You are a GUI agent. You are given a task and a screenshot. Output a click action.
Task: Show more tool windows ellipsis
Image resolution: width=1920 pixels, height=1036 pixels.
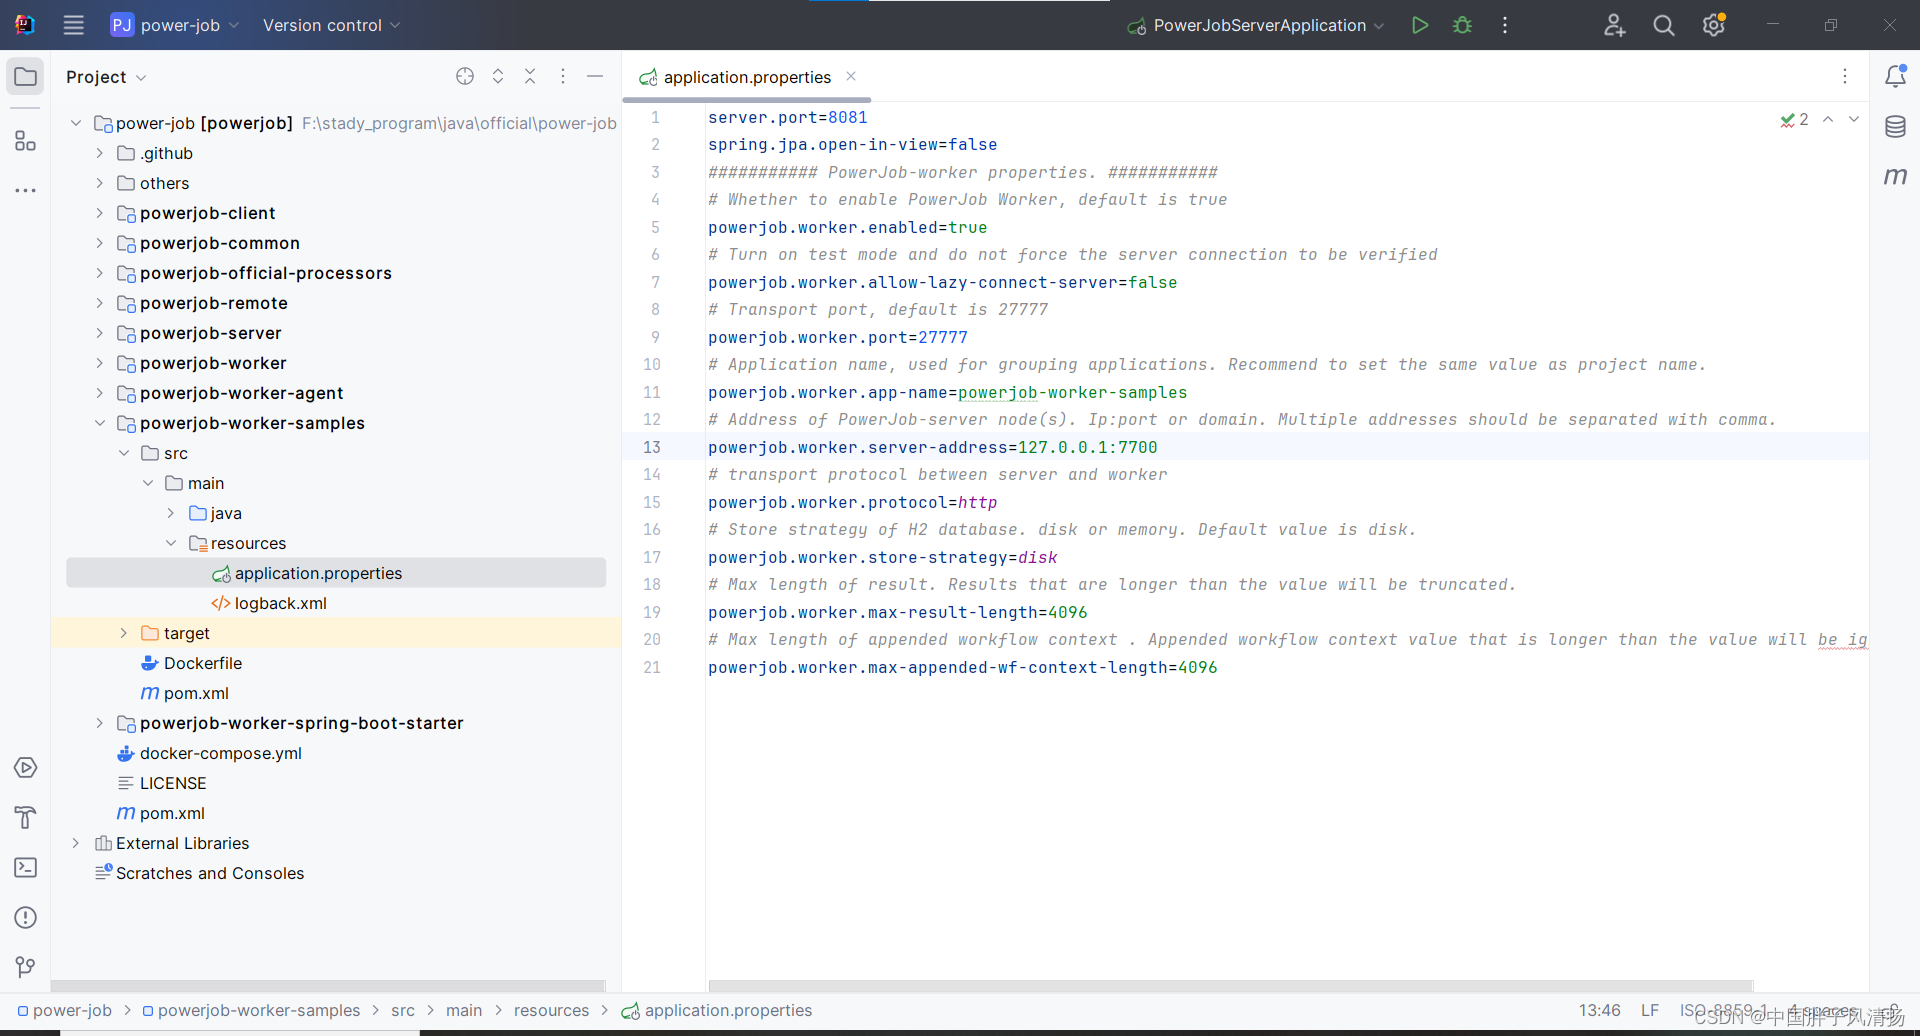(x=26, y=190)
